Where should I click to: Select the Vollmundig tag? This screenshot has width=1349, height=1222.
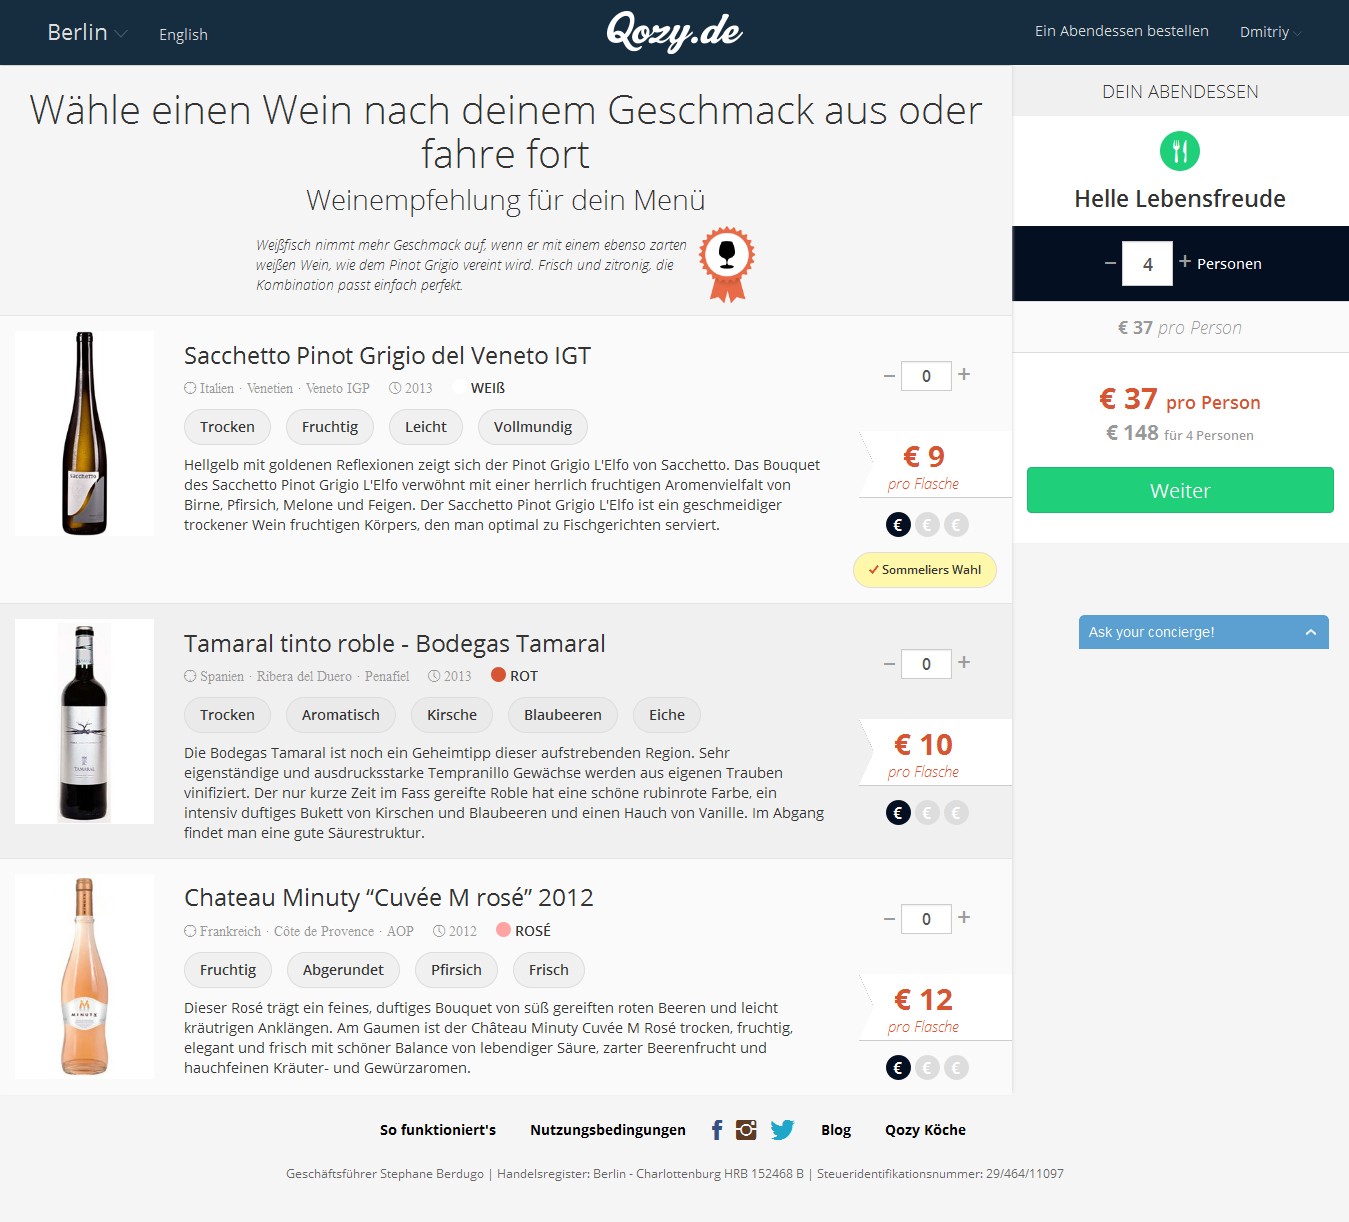tap(533, 427)
